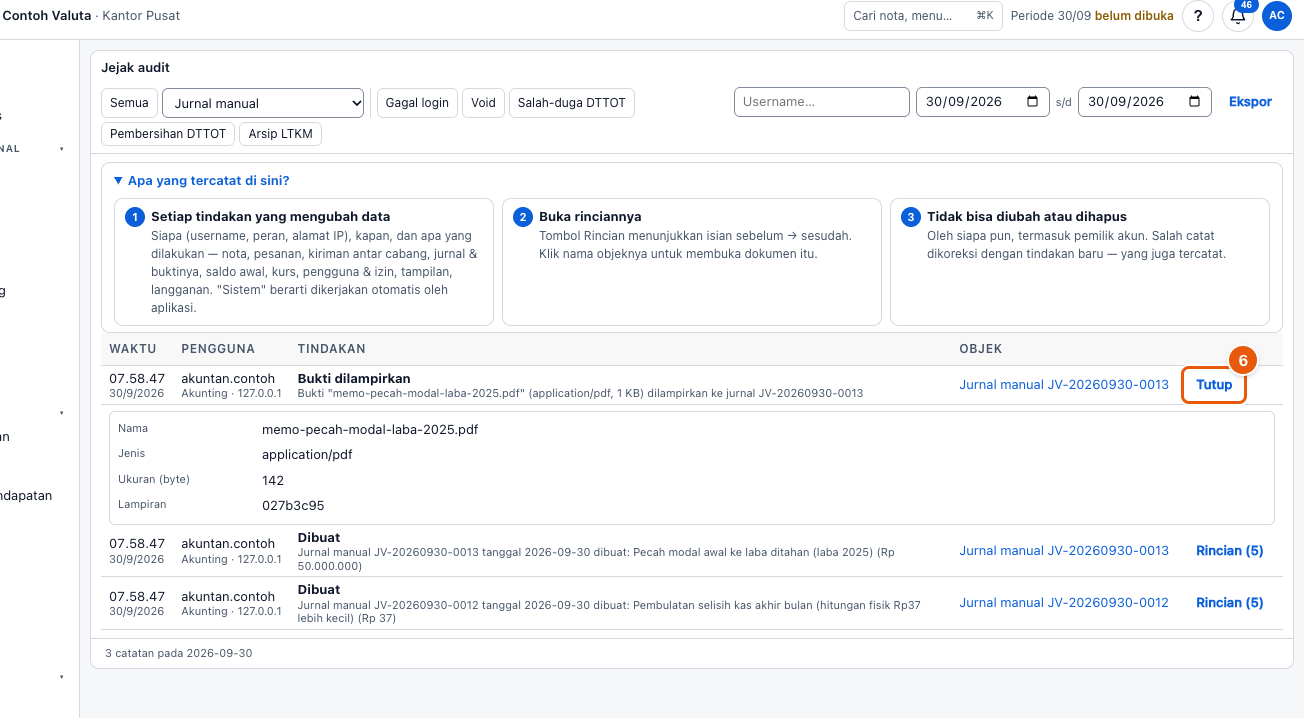Open notifications bell with 46 badge
Viewport: 1304px width, 718px height.
1238,16
